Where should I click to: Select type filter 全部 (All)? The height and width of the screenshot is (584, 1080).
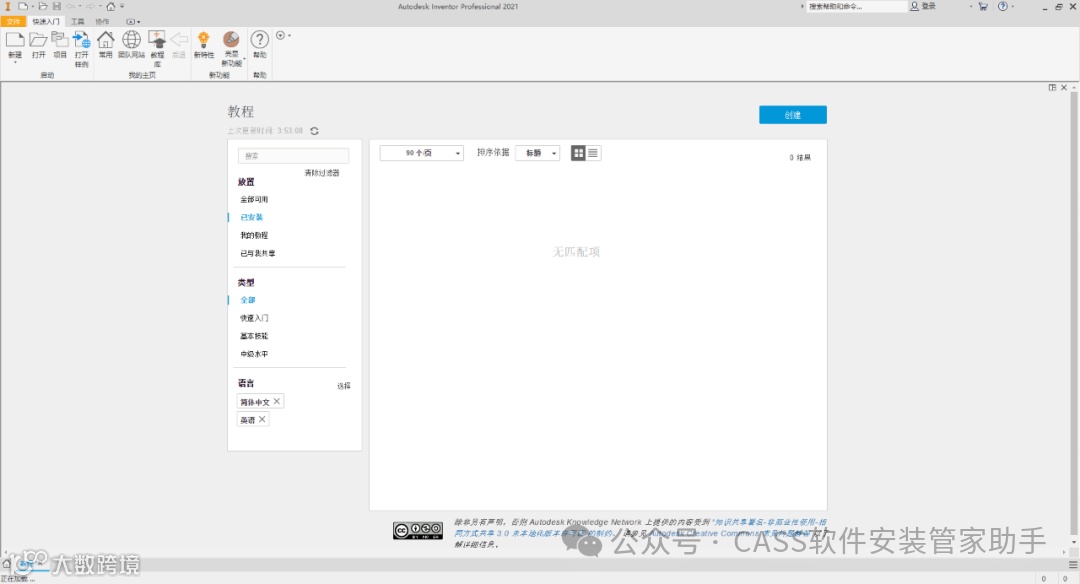click(248, 300)
